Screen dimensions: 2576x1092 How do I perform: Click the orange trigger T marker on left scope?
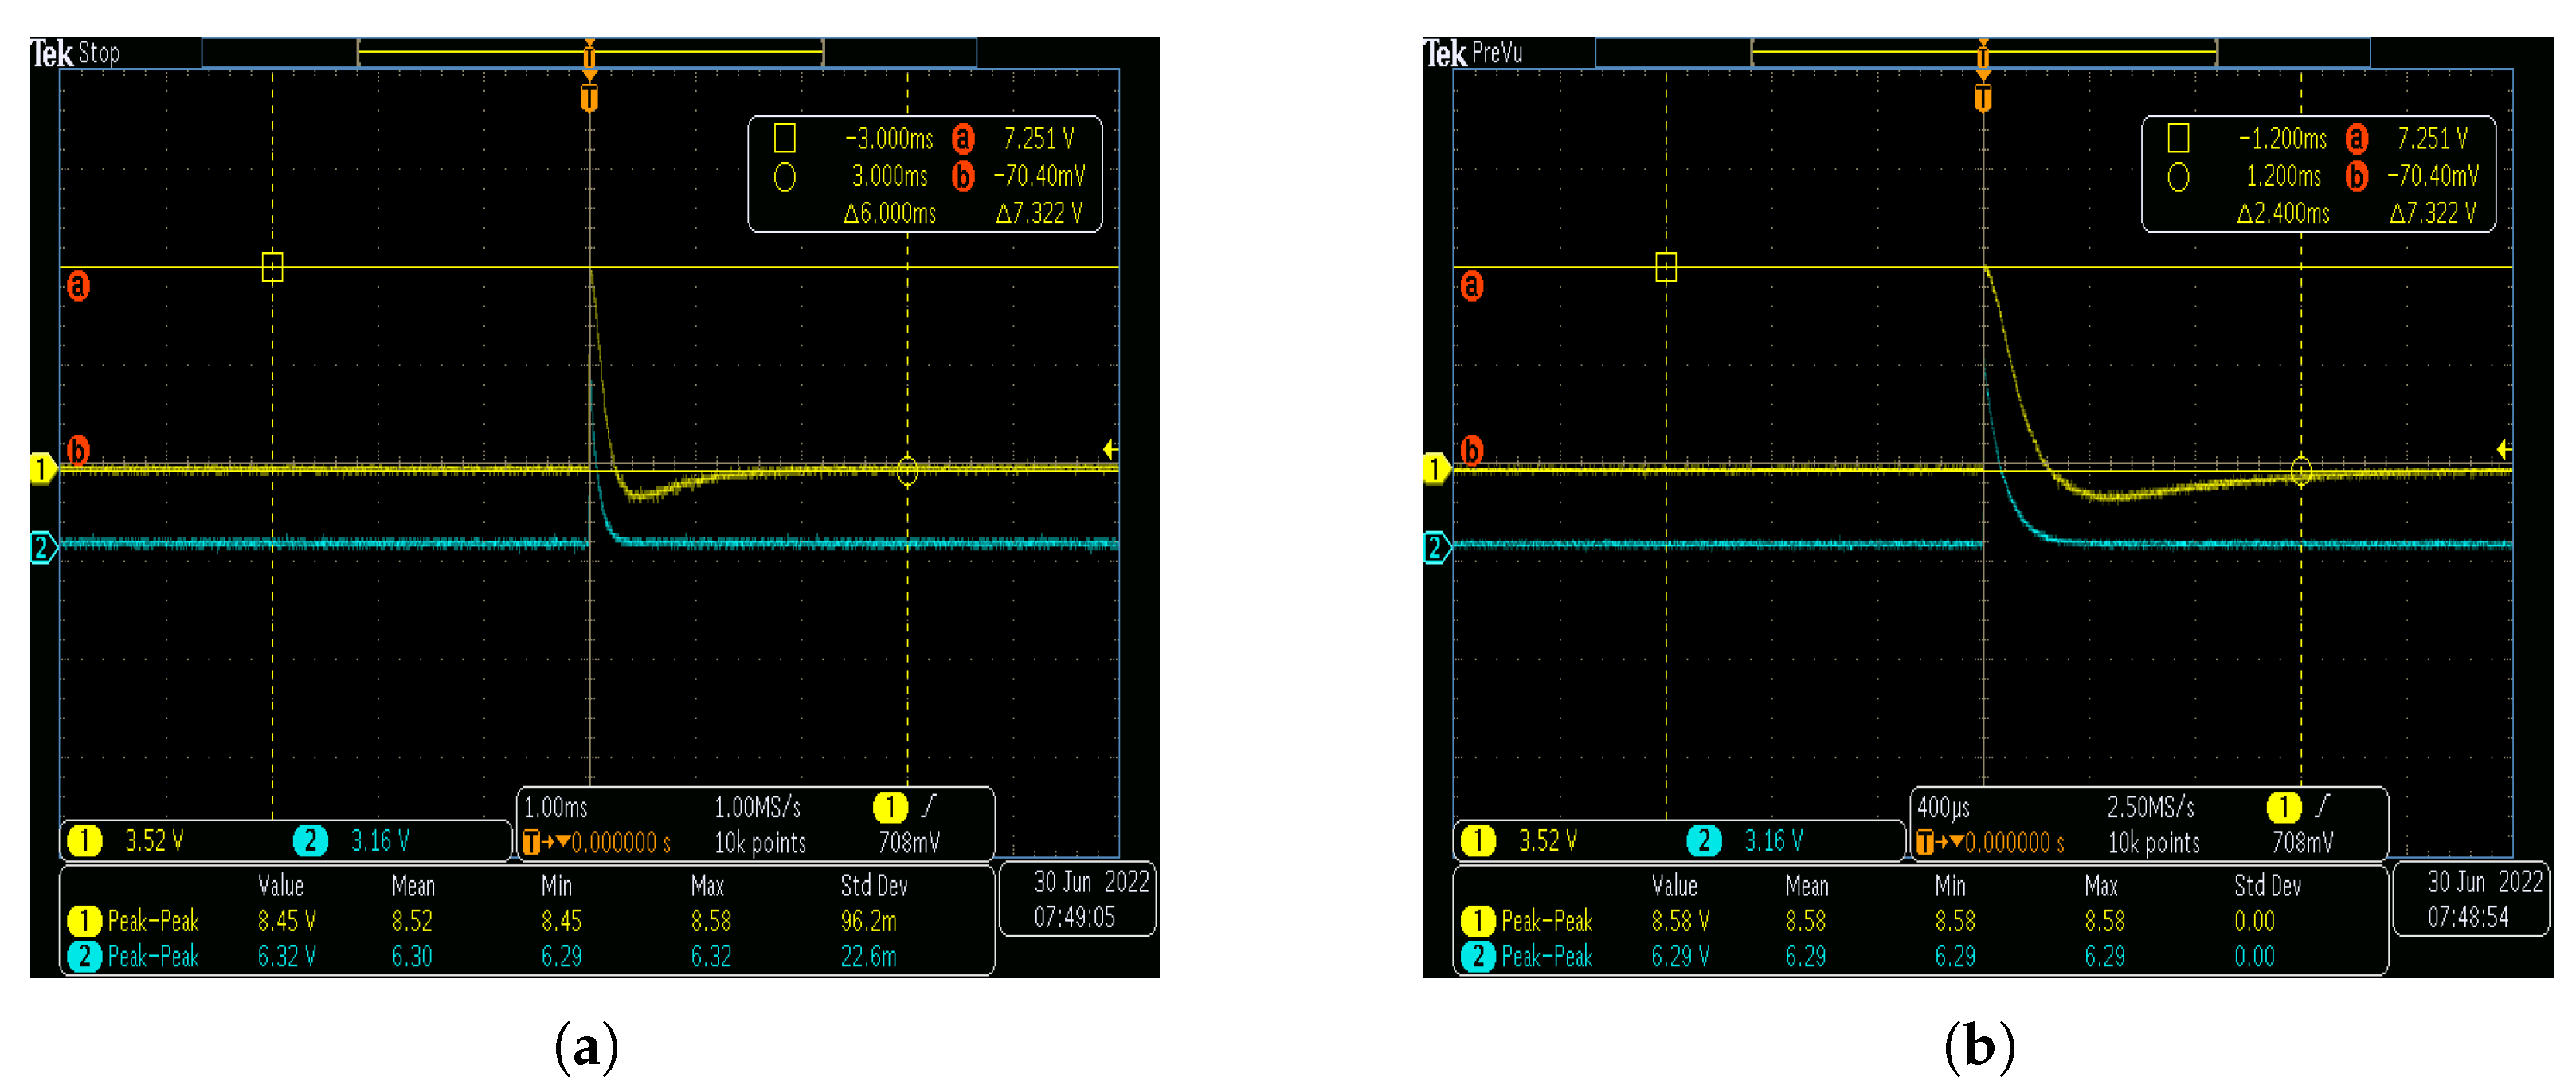[x=589, y=97]
